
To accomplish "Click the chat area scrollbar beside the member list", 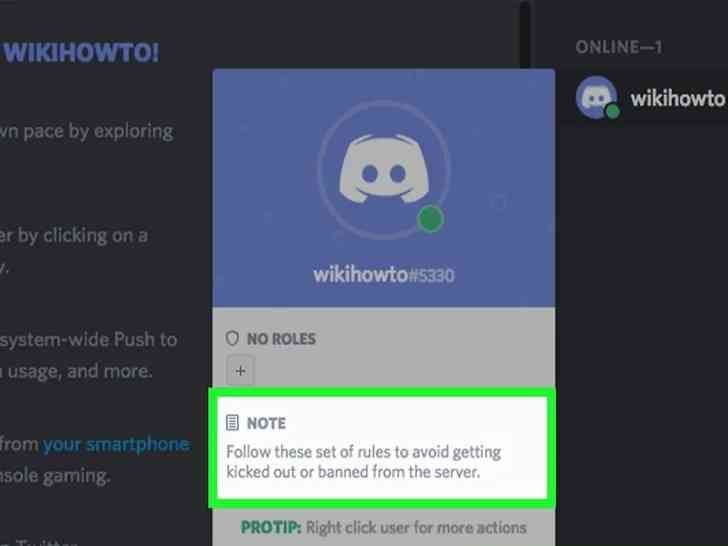I will coord(525,32).
